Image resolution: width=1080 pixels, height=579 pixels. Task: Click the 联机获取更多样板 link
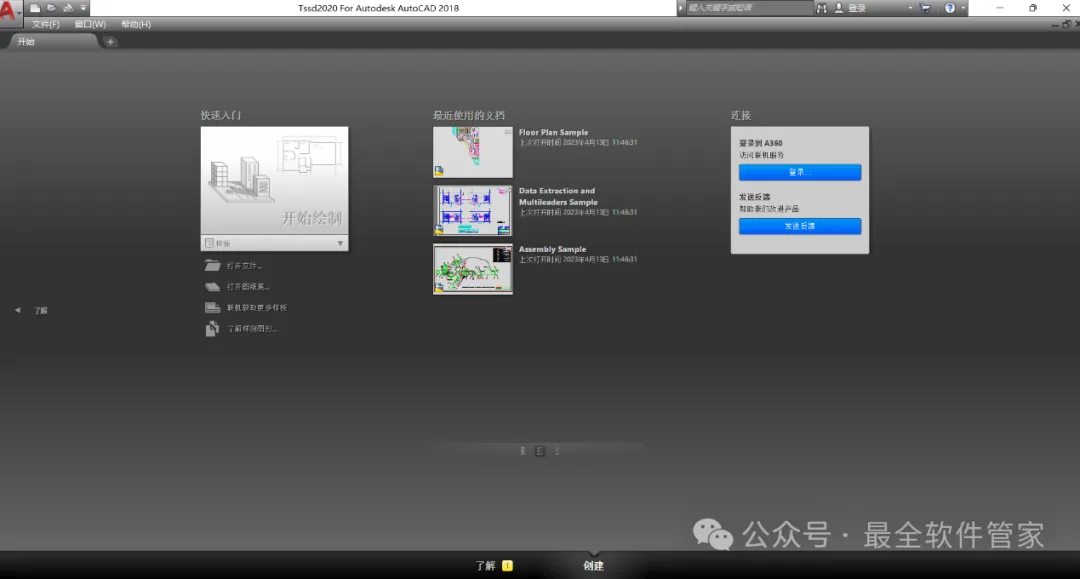(x=257, y=308)
